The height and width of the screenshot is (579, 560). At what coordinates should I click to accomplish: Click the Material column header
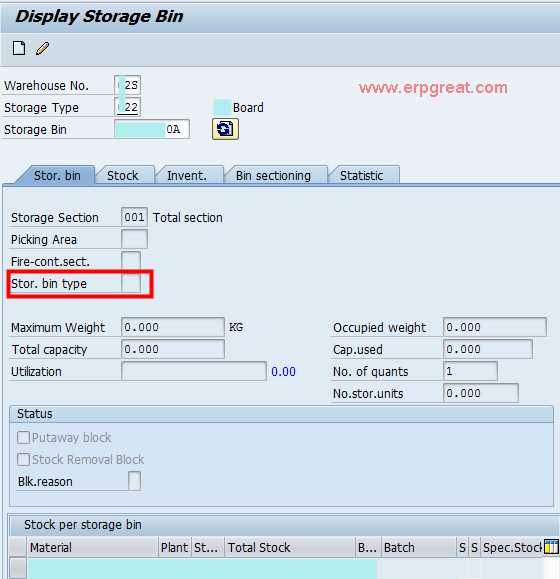click(x=93, y=547)
